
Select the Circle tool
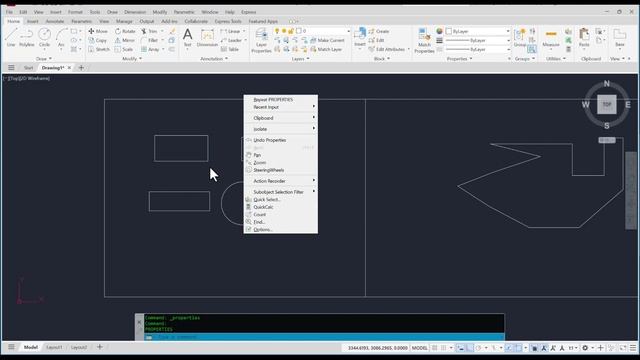click(x=44, y=38)
